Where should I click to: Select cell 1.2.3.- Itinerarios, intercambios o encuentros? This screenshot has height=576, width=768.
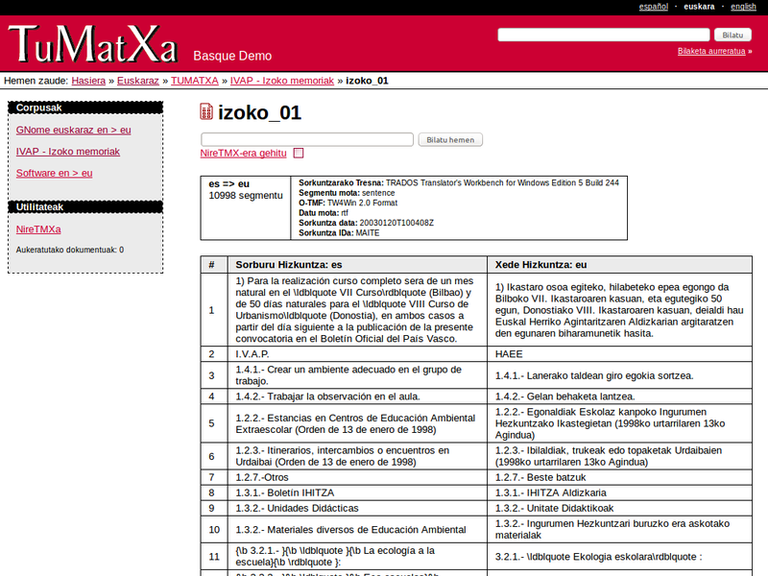click(x=358, y=456)
